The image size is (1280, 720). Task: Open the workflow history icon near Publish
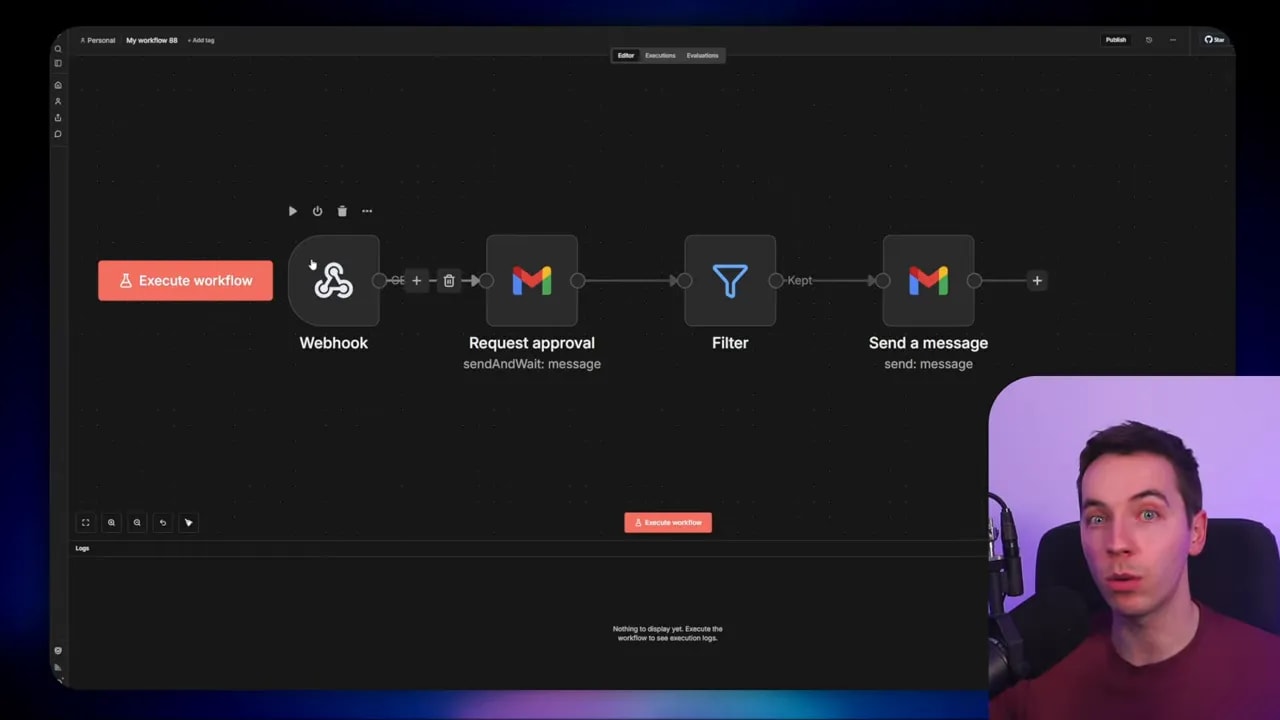click(x=1149, y=40)
